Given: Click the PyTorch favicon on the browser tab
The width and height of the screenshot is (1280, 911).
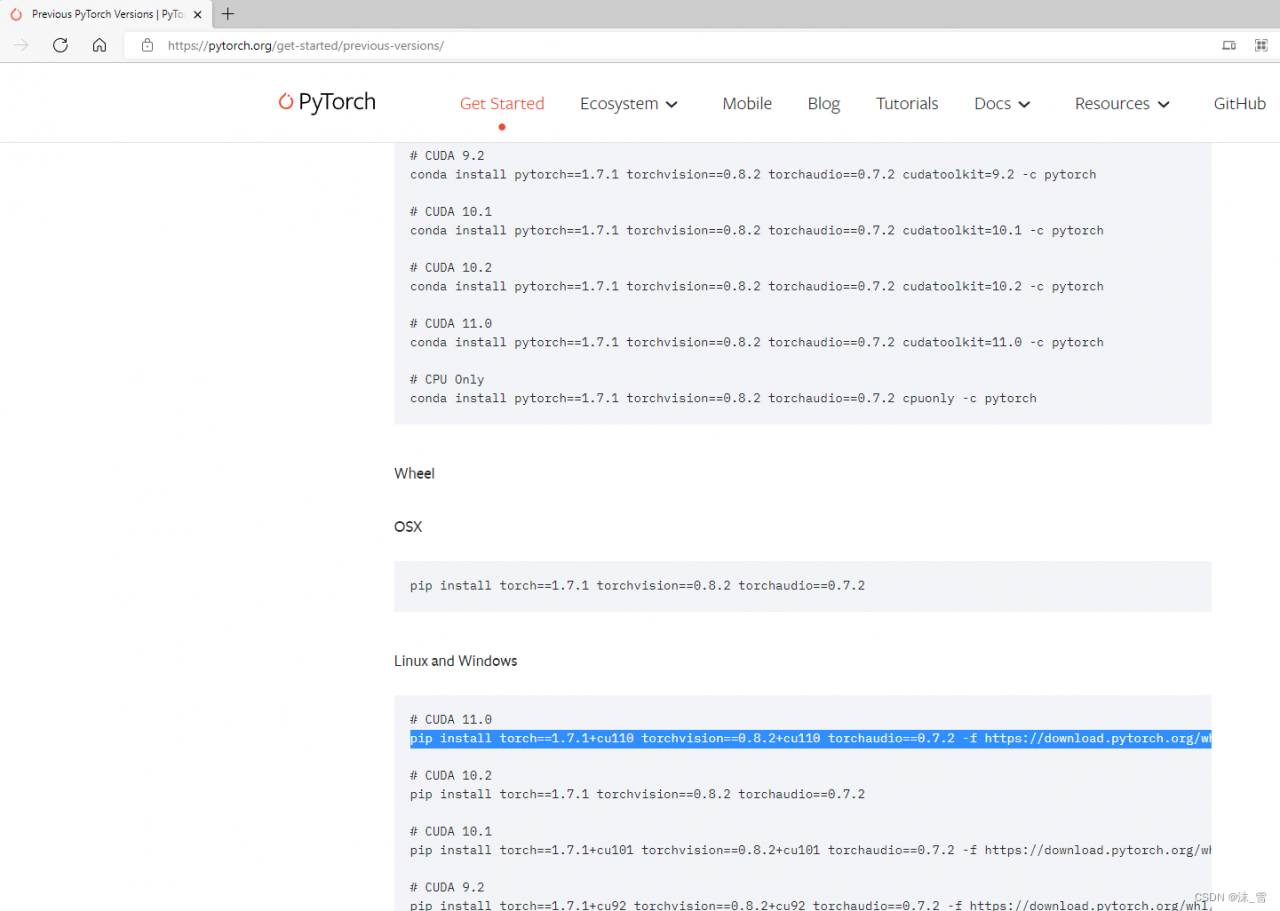Looking at the screenshot, I should pos(16,14).
